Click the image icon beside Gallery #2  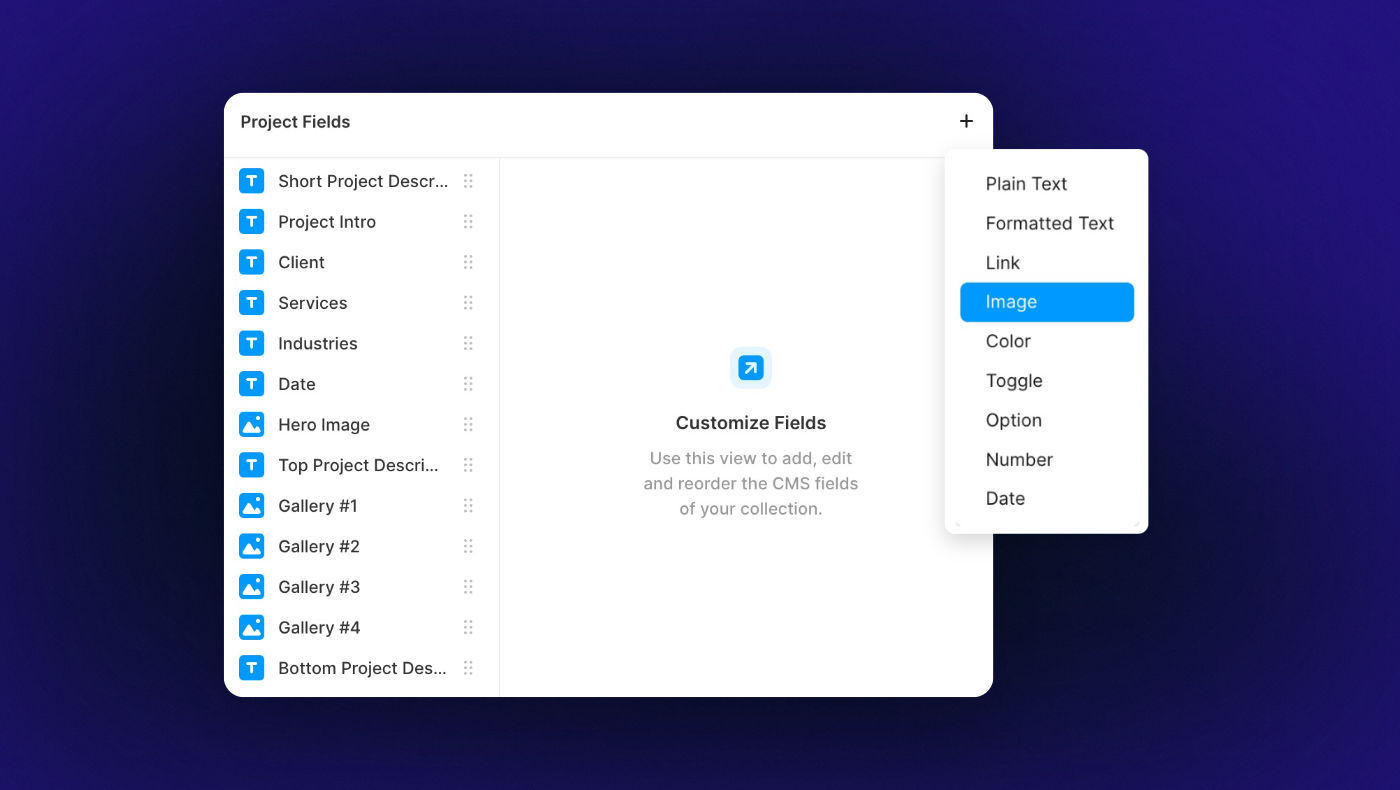(x=251, y=546)
